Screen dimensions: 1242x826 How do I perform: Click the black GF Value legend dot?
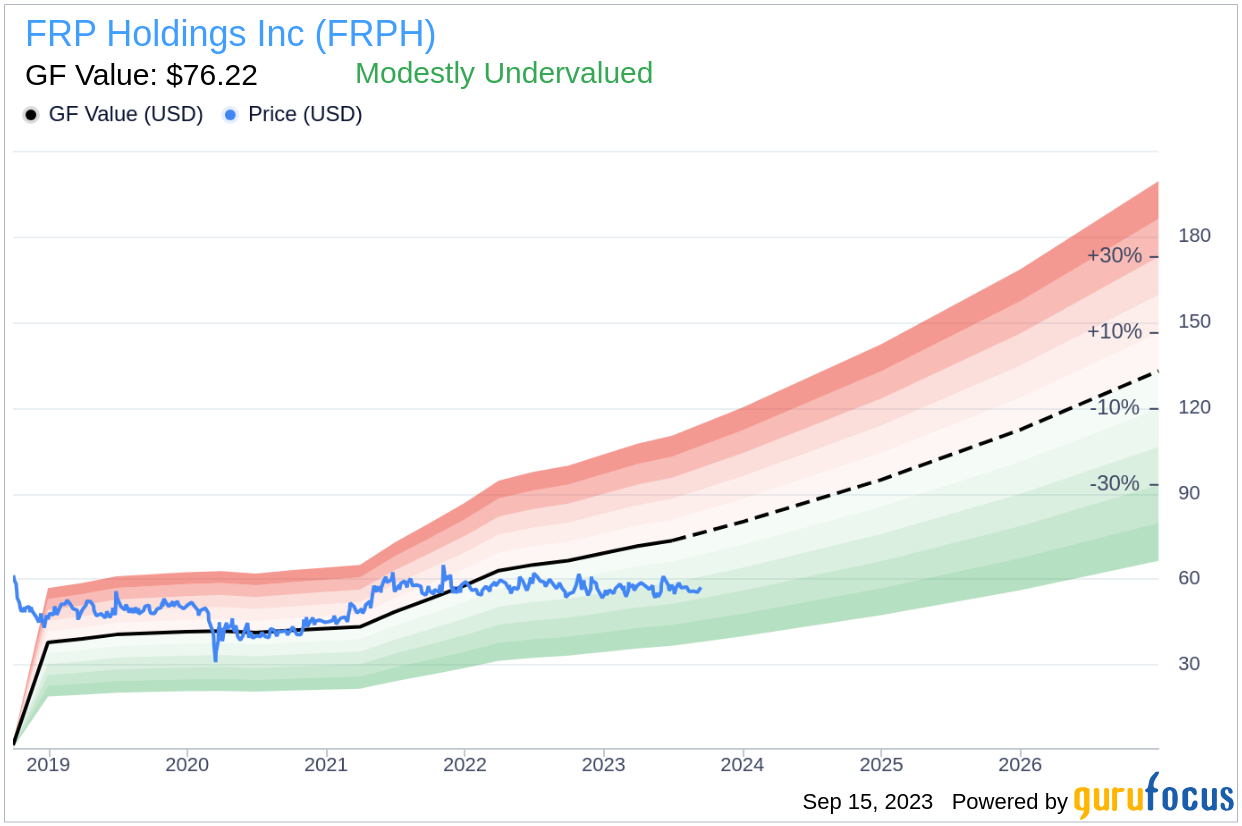pyautogui.click(x=31, y=115)
